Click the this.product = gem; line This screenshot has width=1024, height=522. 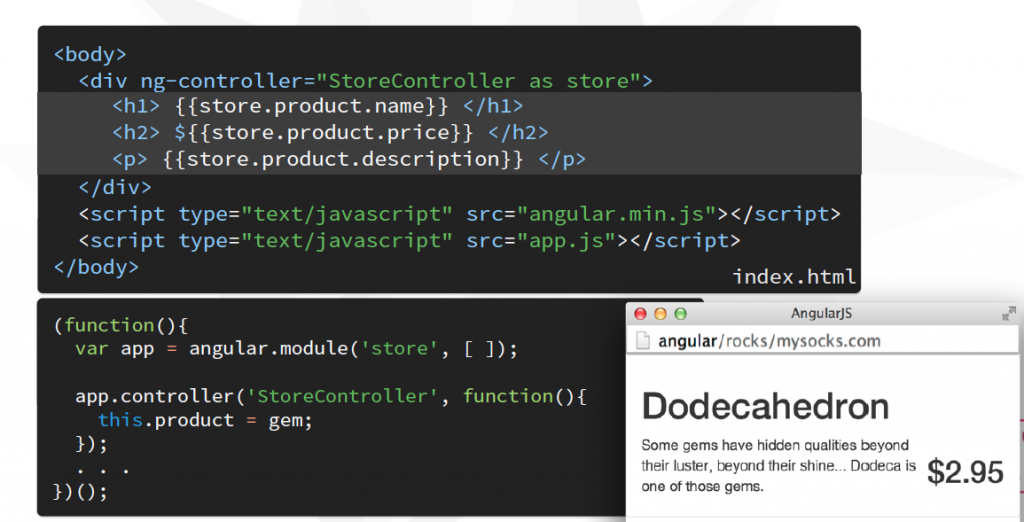206,420
